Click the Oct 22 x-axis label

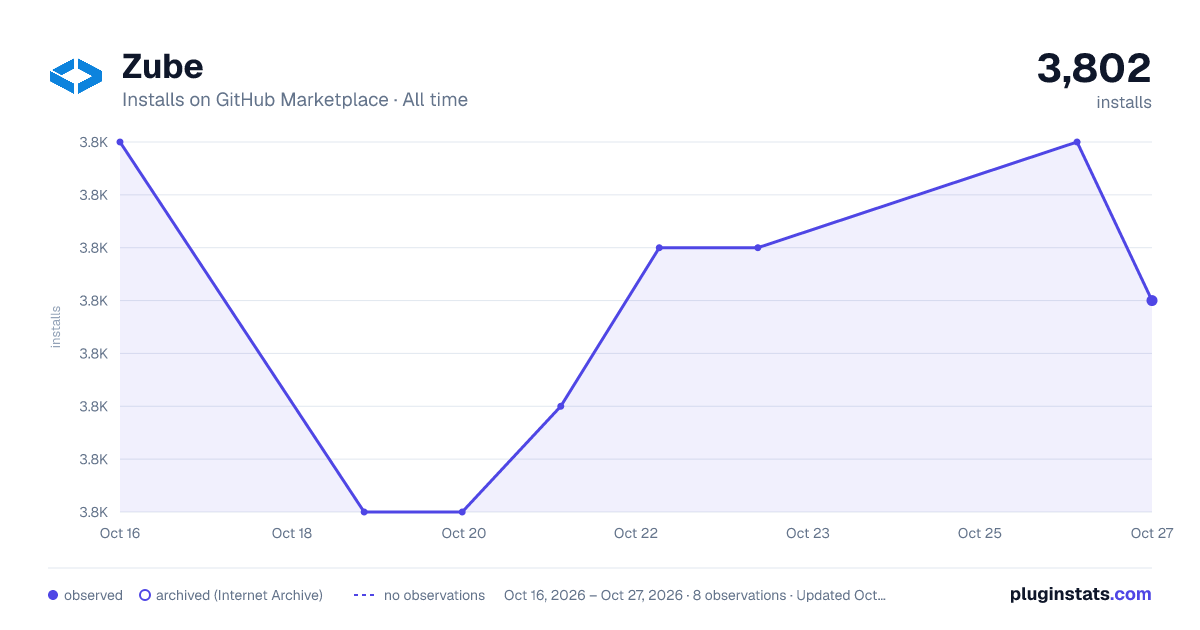636,533
